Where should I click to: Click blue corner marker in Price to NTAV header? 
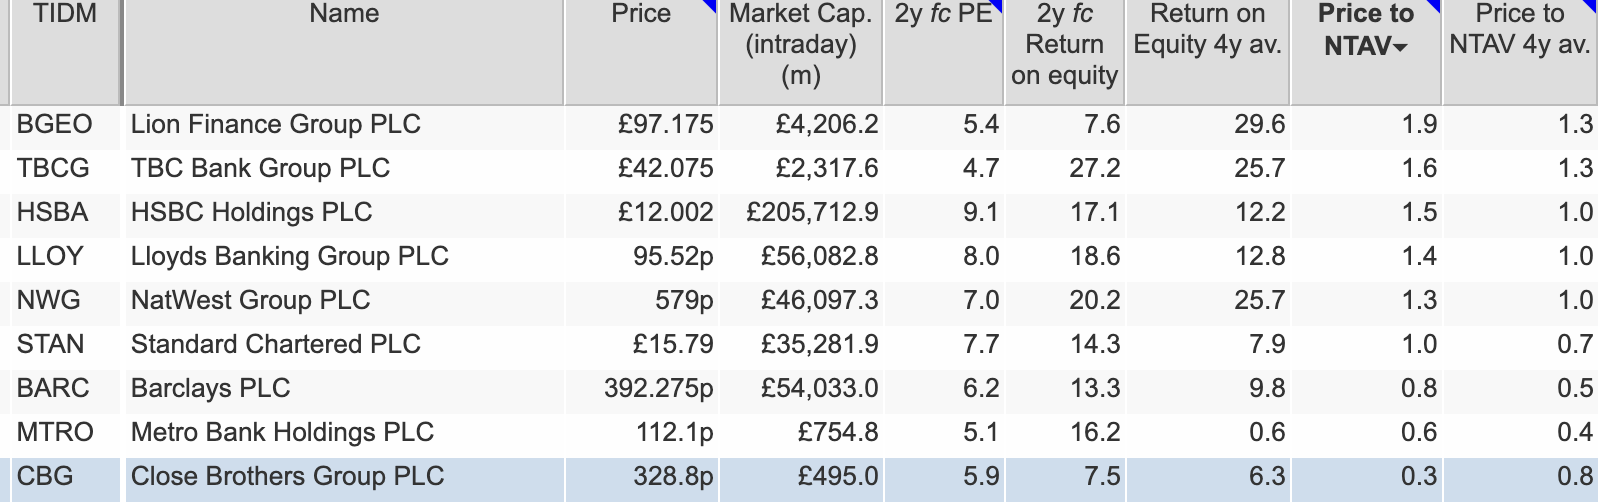tap(1434, 7)
